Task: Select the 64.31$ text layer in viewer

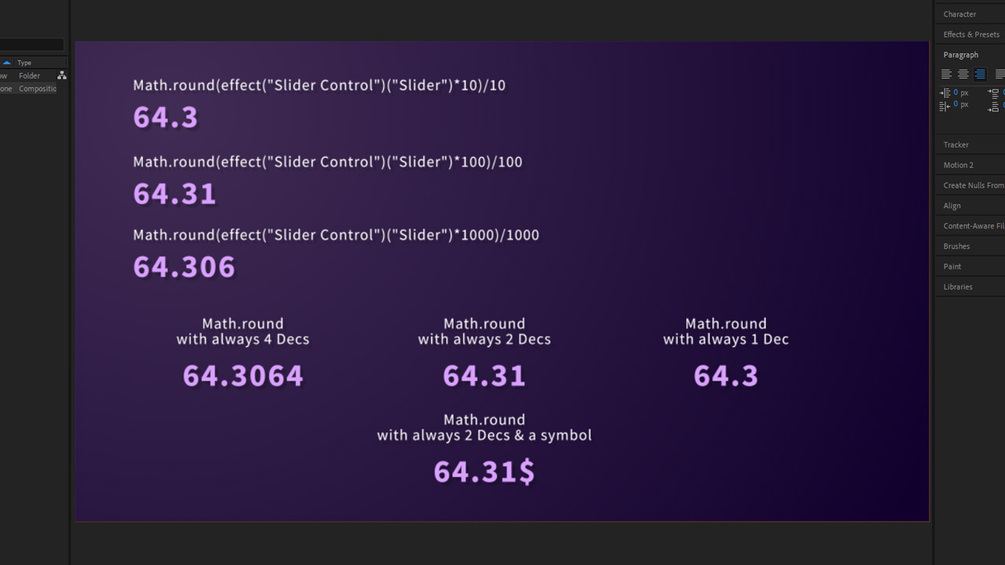Action: tap(484, 472)
